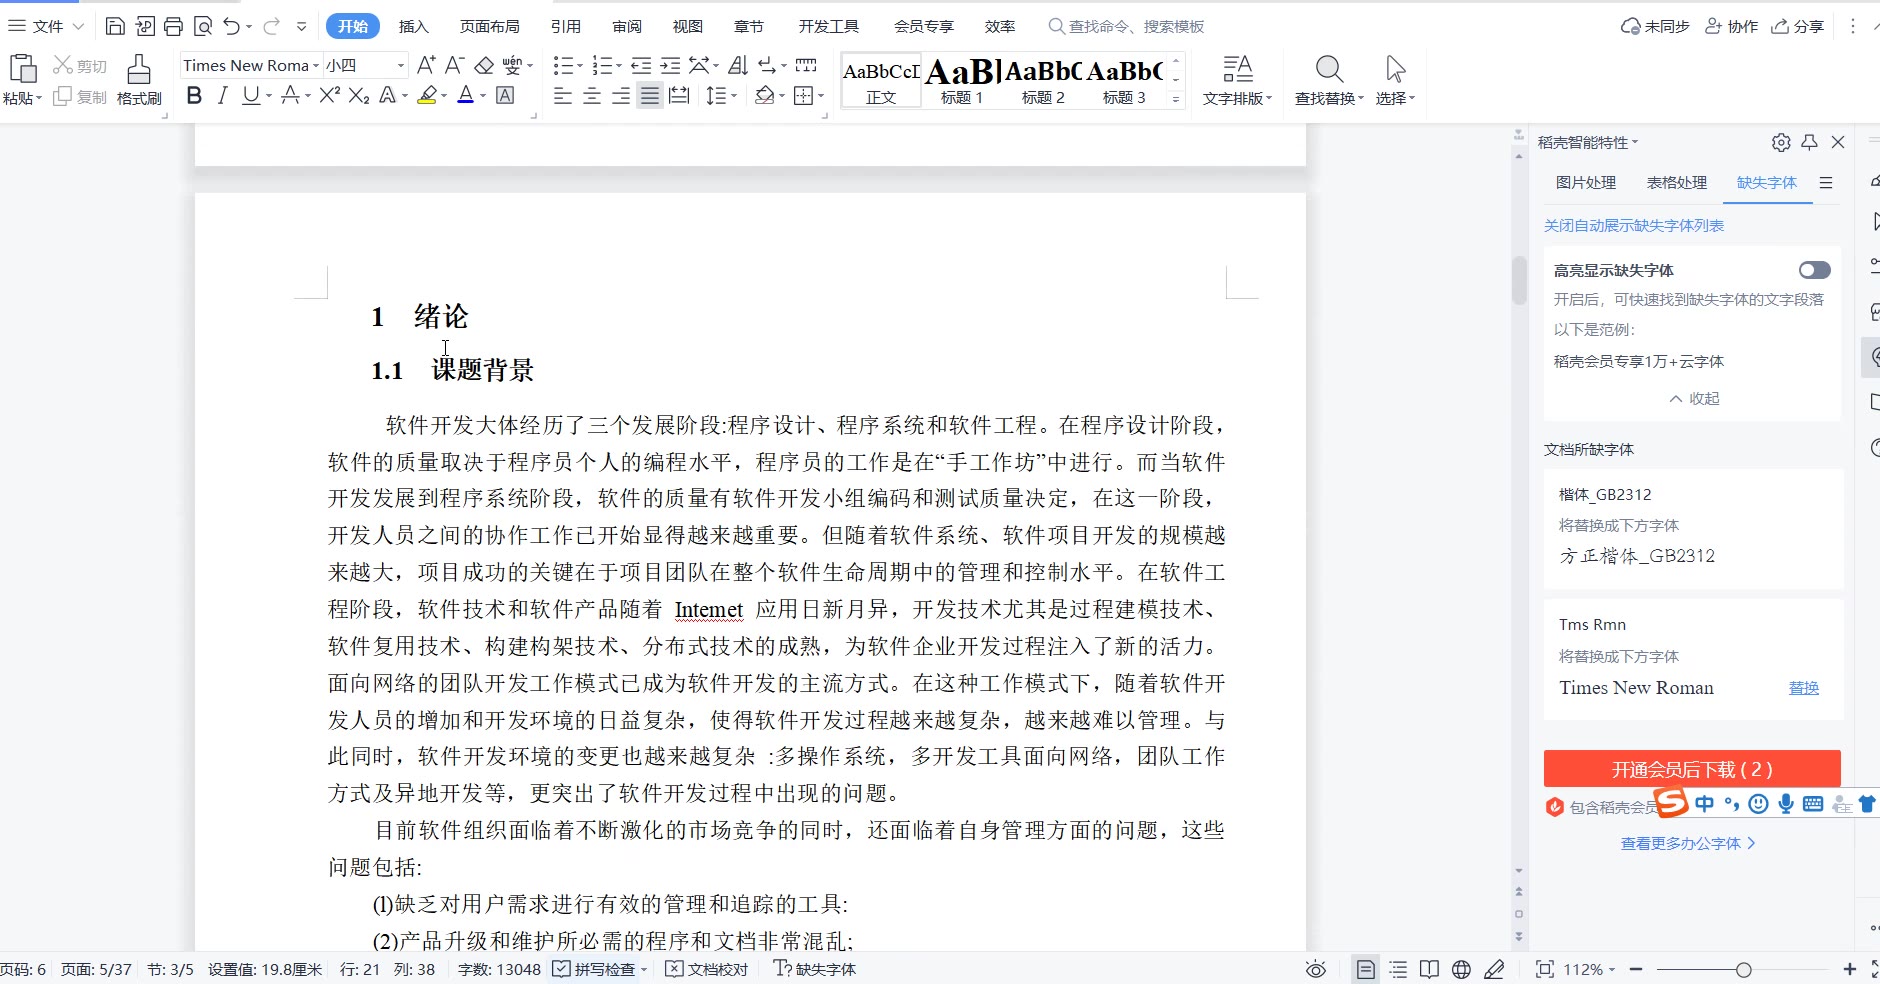The width and height of the screenshot is (1880, 984).
Task: Click fit-page zoom icon in status bar
Action: pyautogui.click(x=1545, y=969)
